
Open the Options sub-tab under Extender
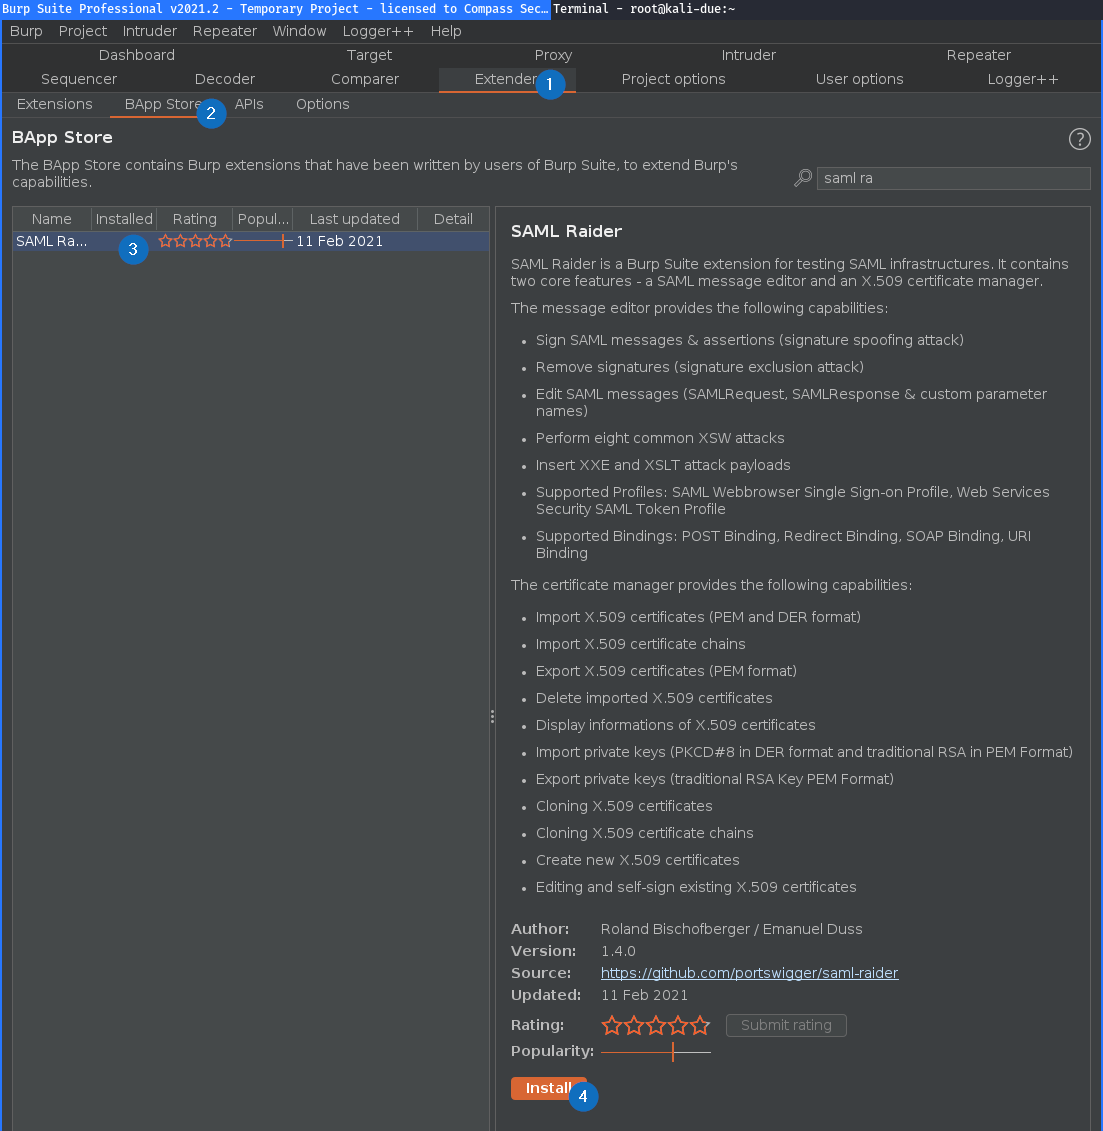click(322, 104)
